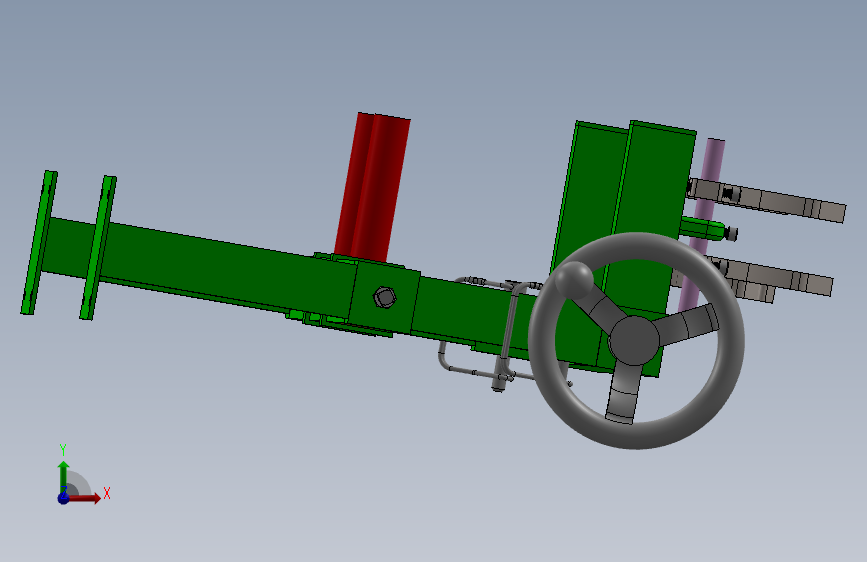The height and width of the screenshot is (562, 867).
Task: Click the blue Z axis ball of the triad
Action: coord(64,498)
